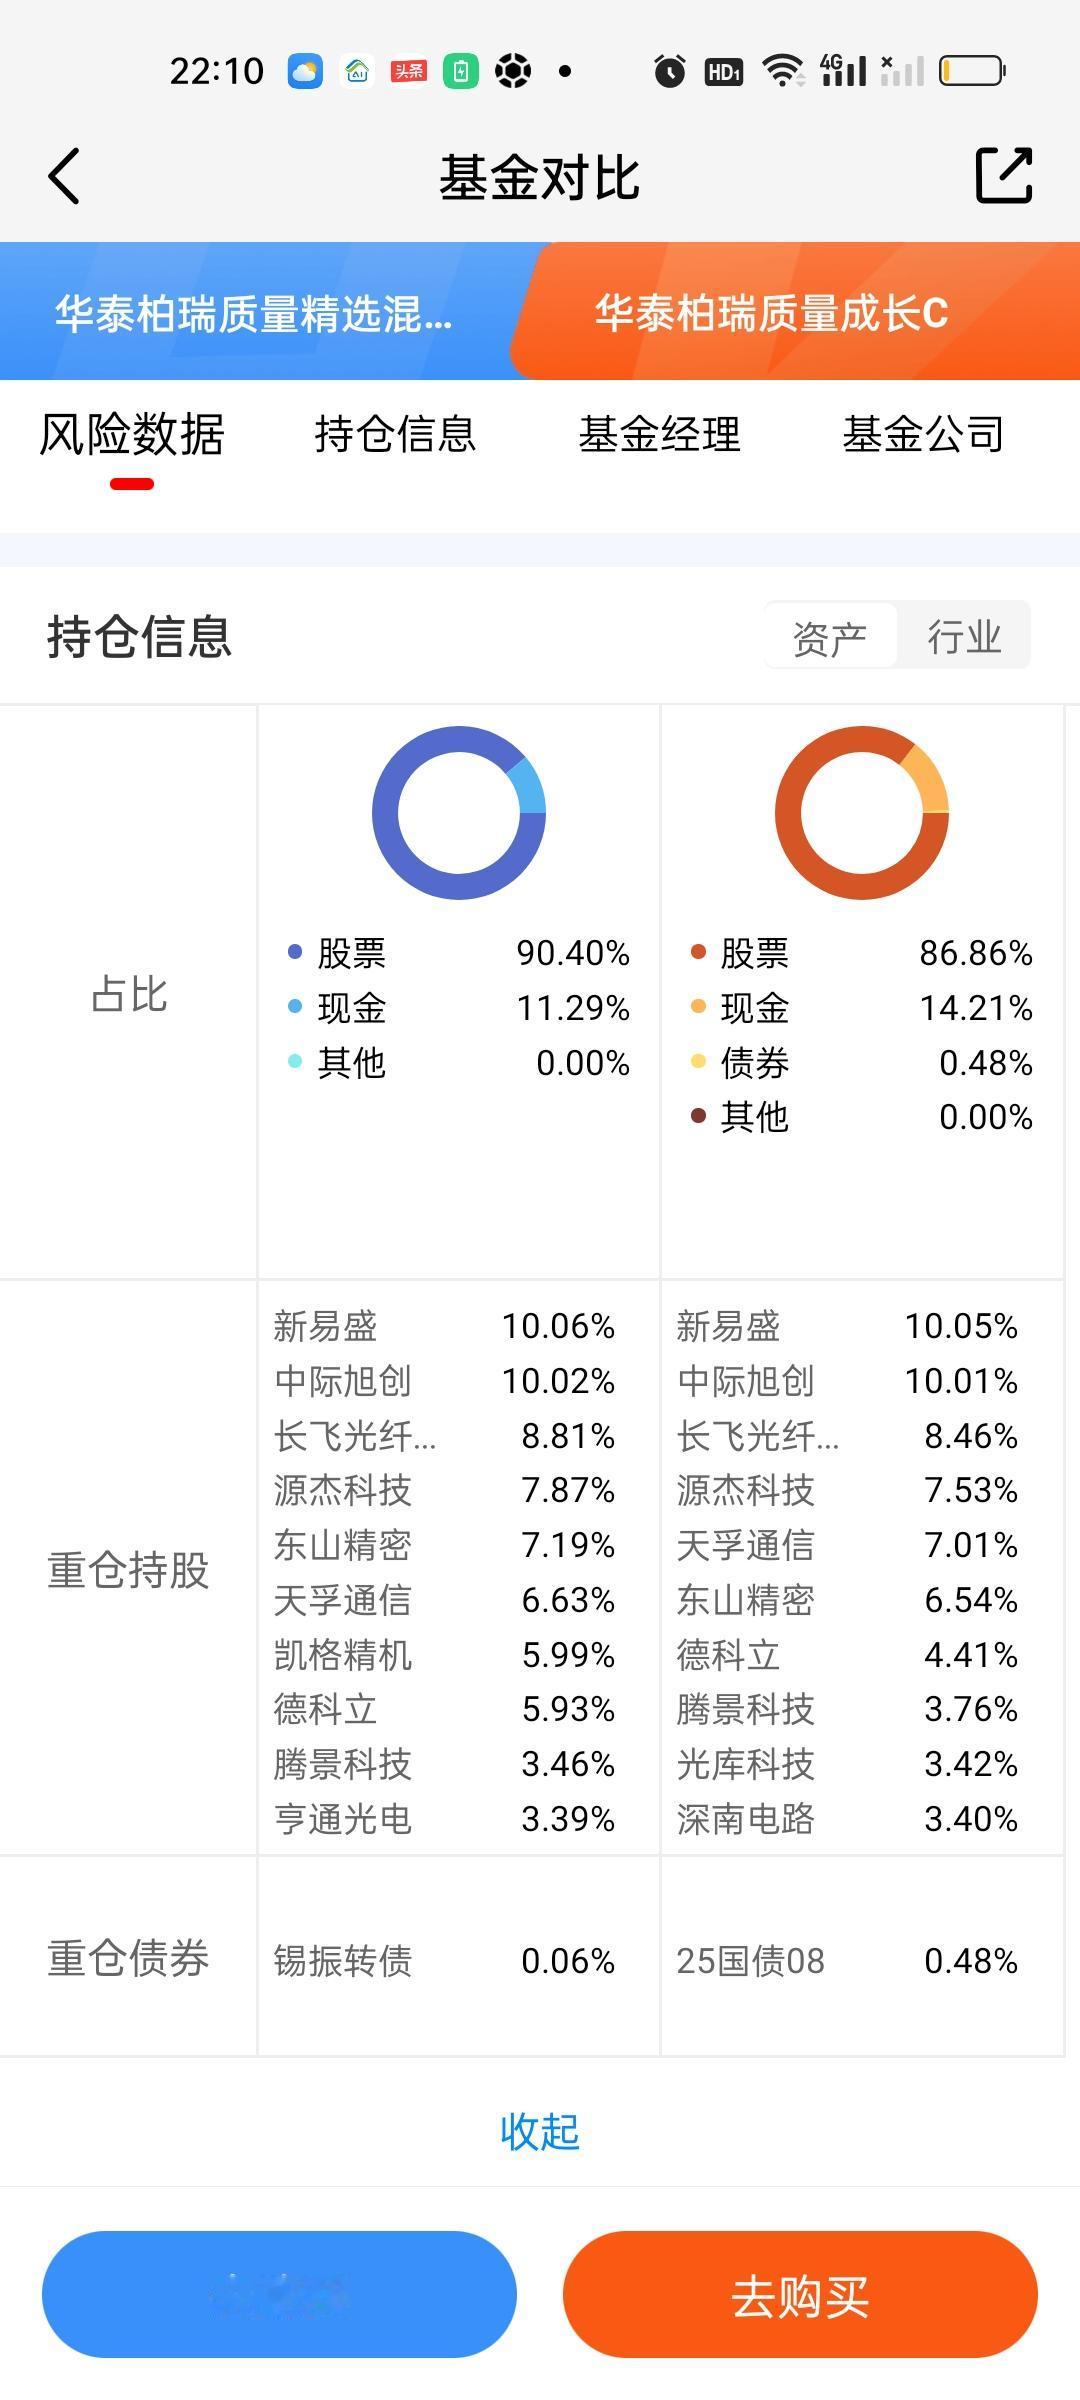The height and width of the screenshot is (2400, 1080).
Task: Select the 风险数据 tab
Action: [132, 435]
